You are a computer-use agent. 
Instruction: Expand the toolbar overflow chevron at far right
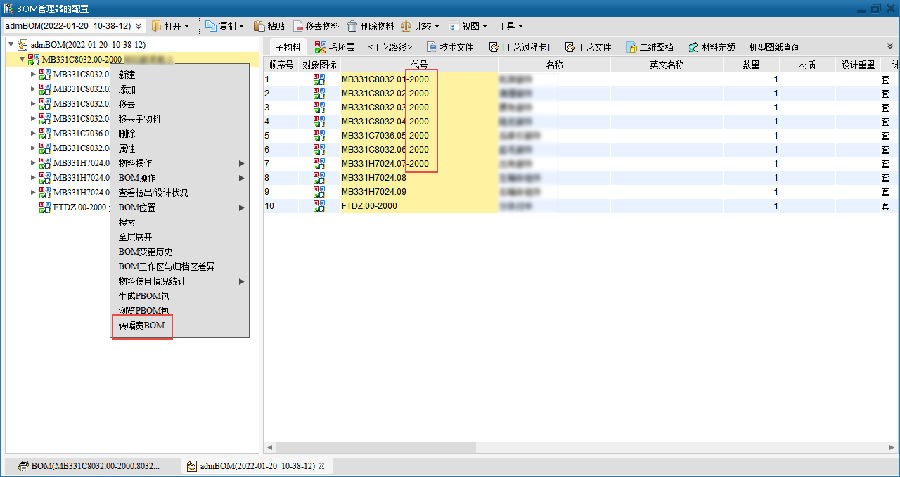(889, 46)
